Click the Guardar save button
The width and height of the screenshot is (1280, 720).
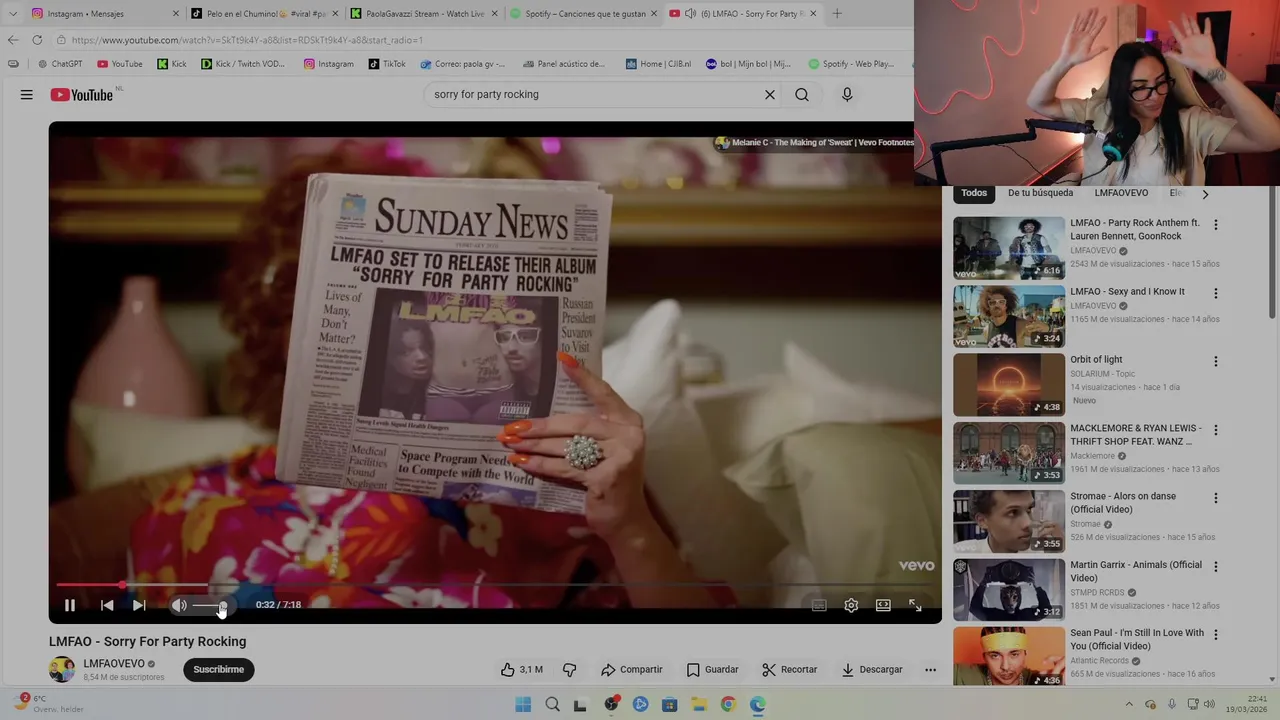click(712, 669)
